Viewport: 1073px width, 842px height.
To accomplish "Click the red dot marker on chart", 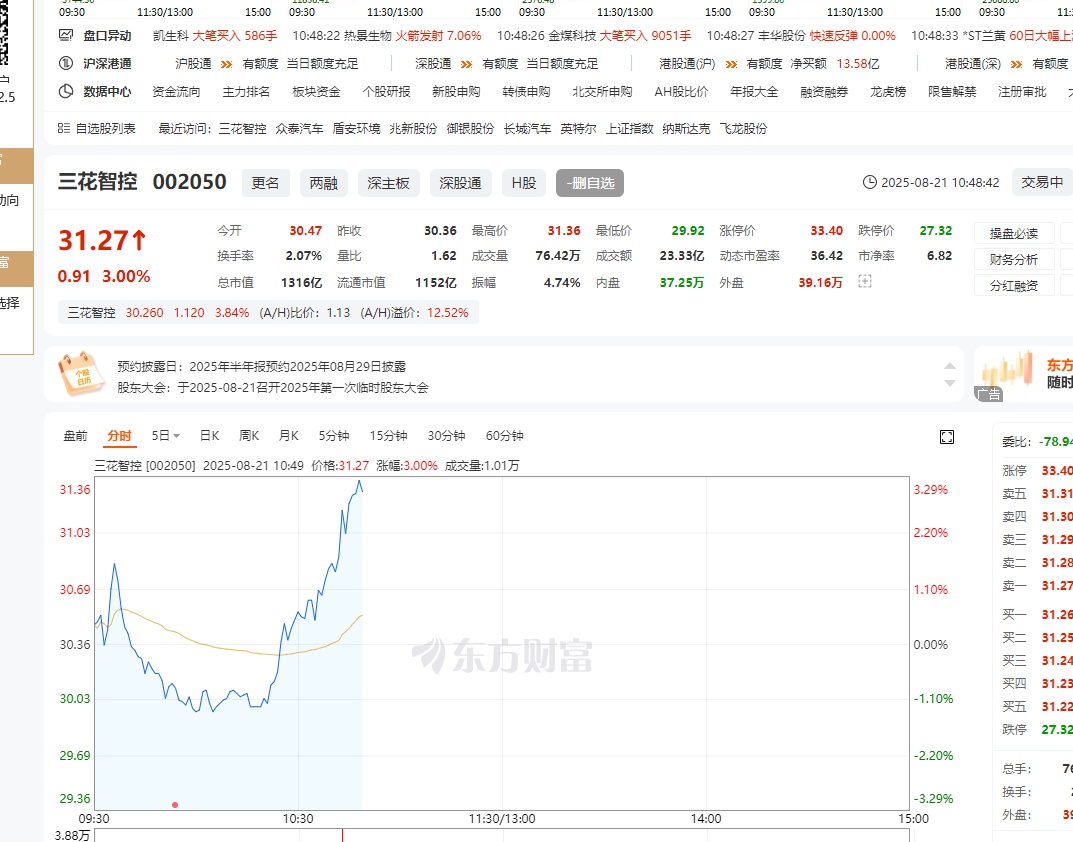I will [175, 804].
